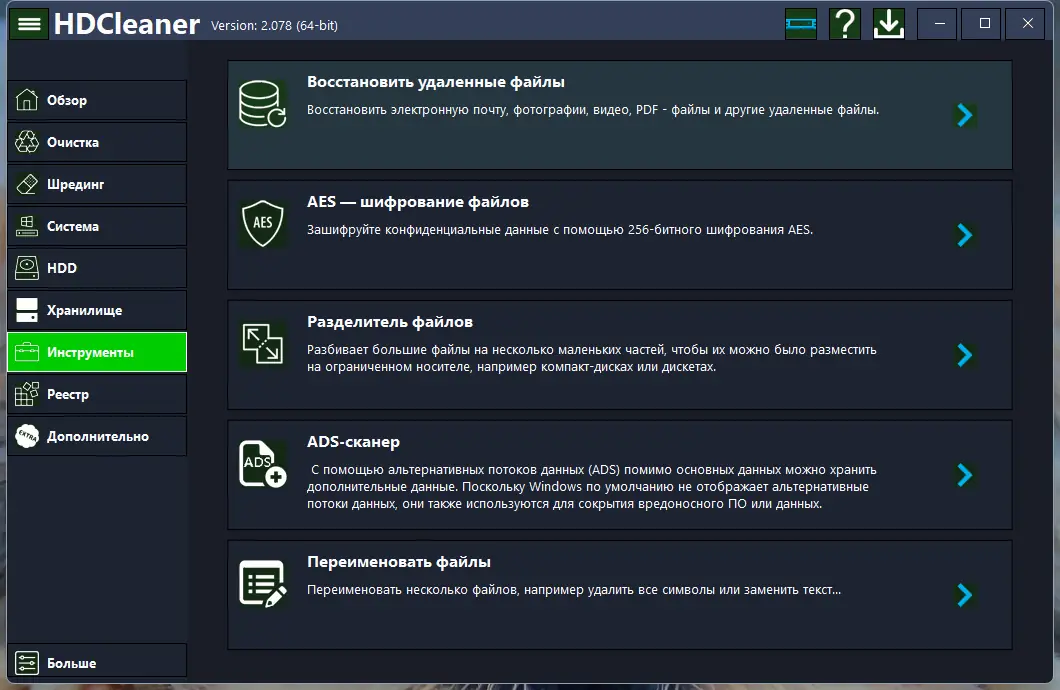Click the Переименовать файлы title
The width and height of the screenshot is (1060, 690).
click(x=399, y=562)
